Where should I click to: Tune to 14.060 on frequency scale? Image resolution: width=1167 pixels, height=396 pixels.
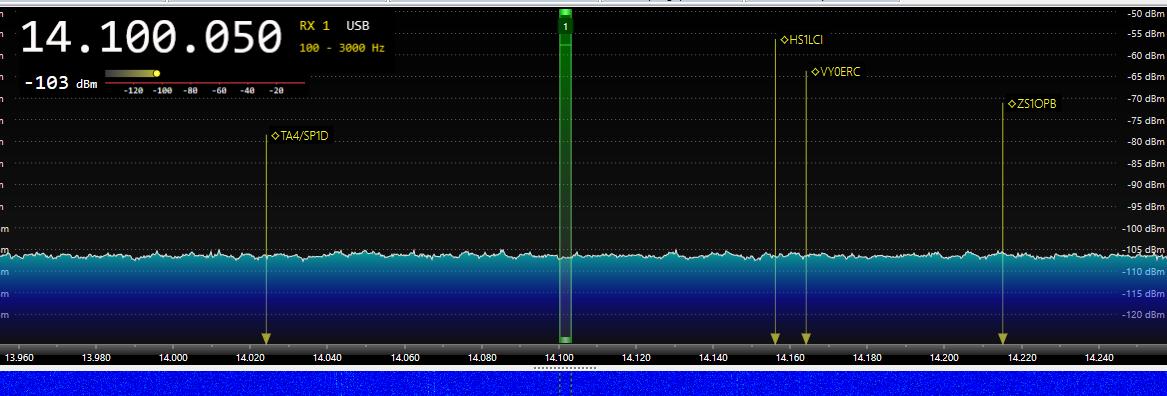(404, 358)
